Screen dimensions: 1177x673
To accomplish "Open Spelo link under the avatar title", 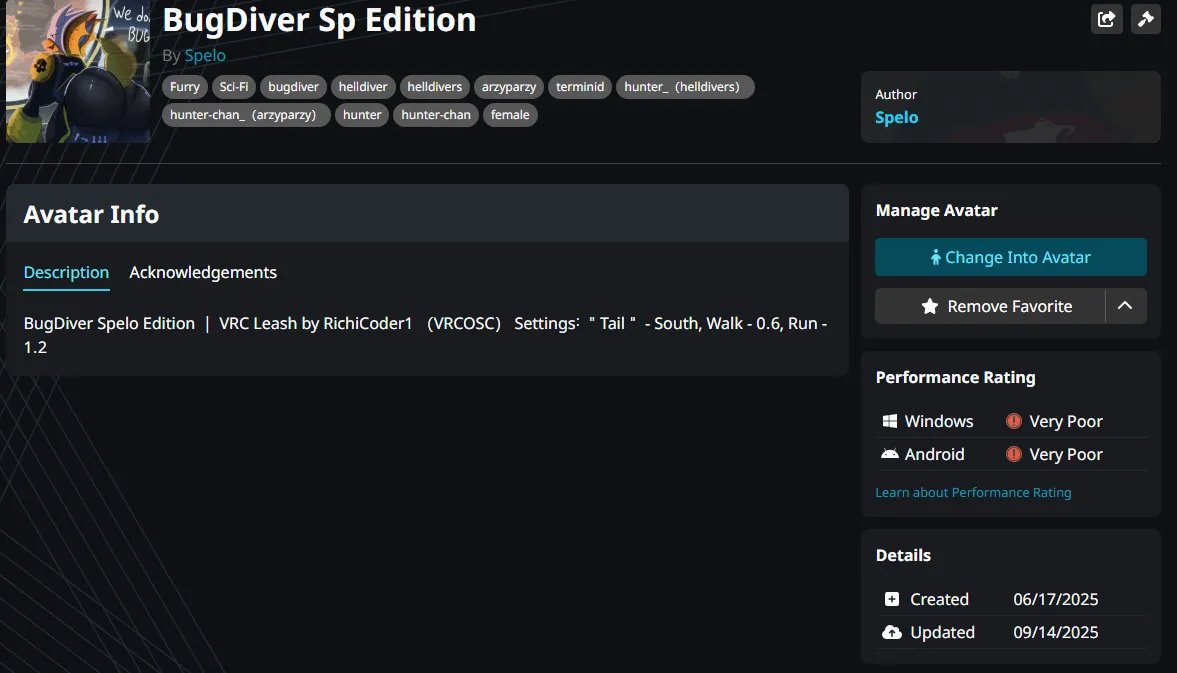I will (x=205, y=56).
